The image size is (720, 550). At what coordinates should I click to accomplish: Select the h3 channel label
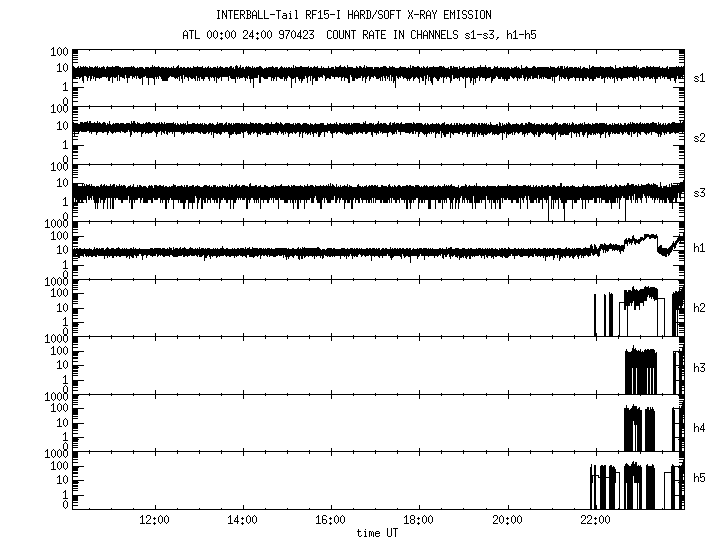tap(699, 366)
